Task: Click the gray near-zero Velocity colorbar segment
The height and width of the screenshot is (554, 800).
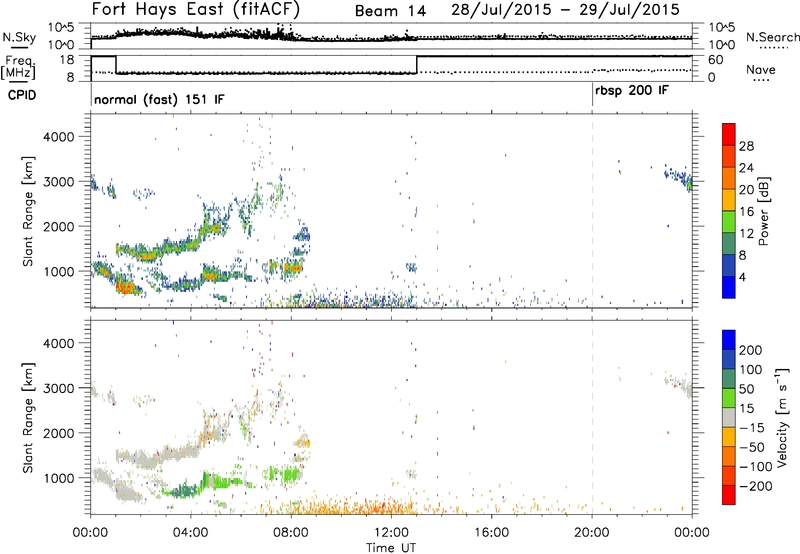Action: (x=729, y=417)
